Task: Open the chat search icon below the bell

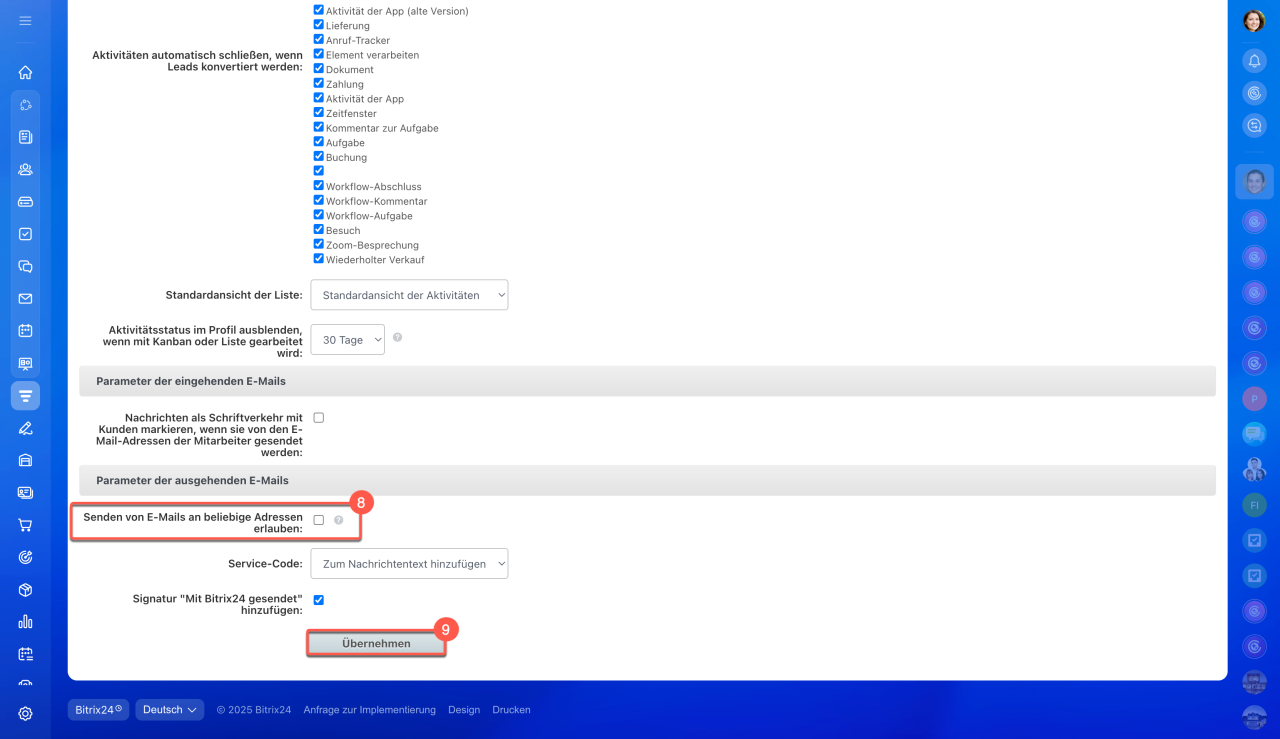Action: (x=1254, y=125)
